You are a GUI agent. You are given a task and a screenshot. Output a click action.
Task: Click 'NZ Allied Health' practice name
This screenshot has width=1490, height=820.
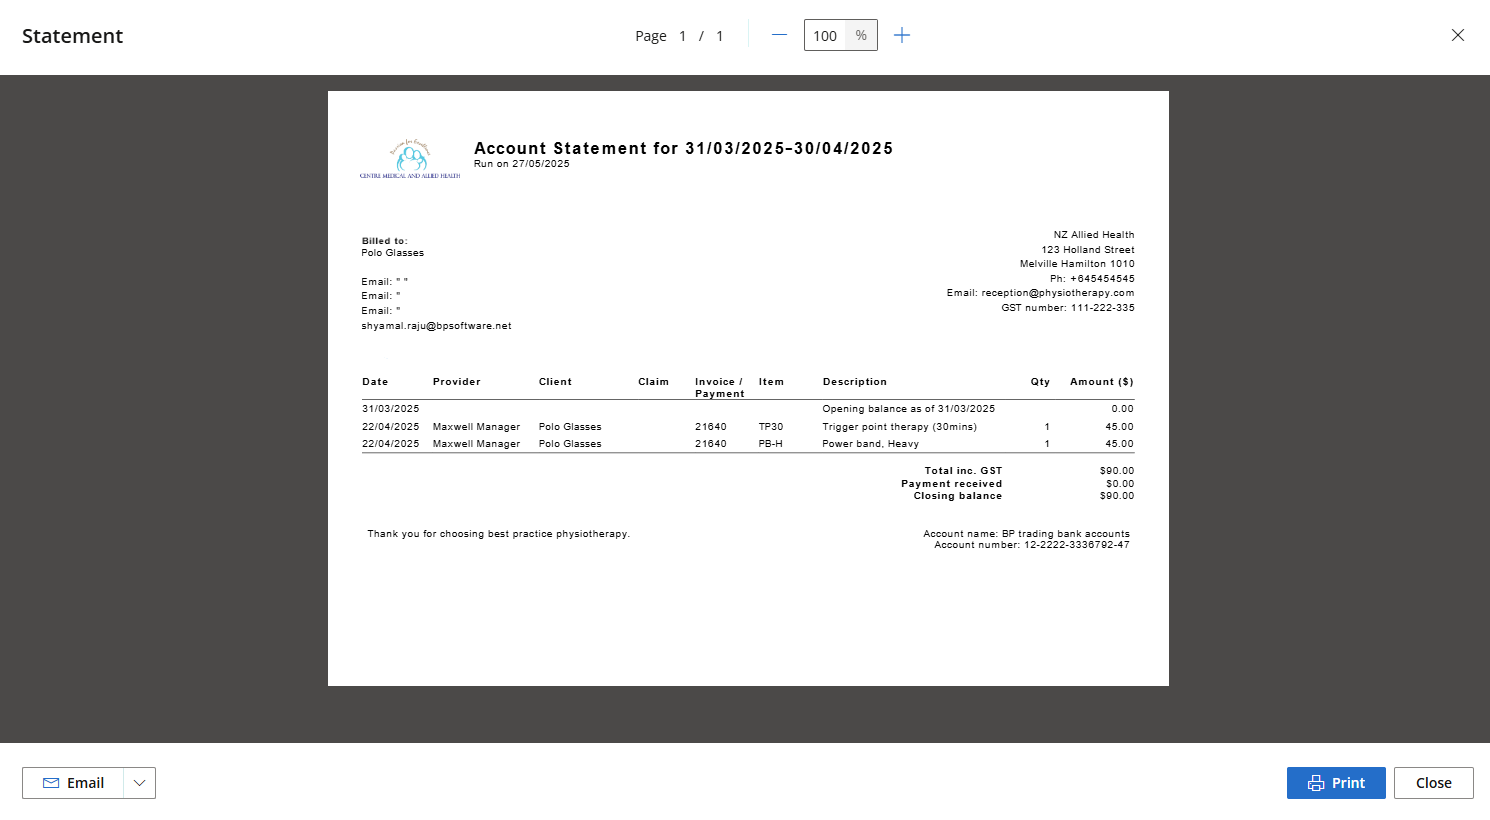point(1094,235)
